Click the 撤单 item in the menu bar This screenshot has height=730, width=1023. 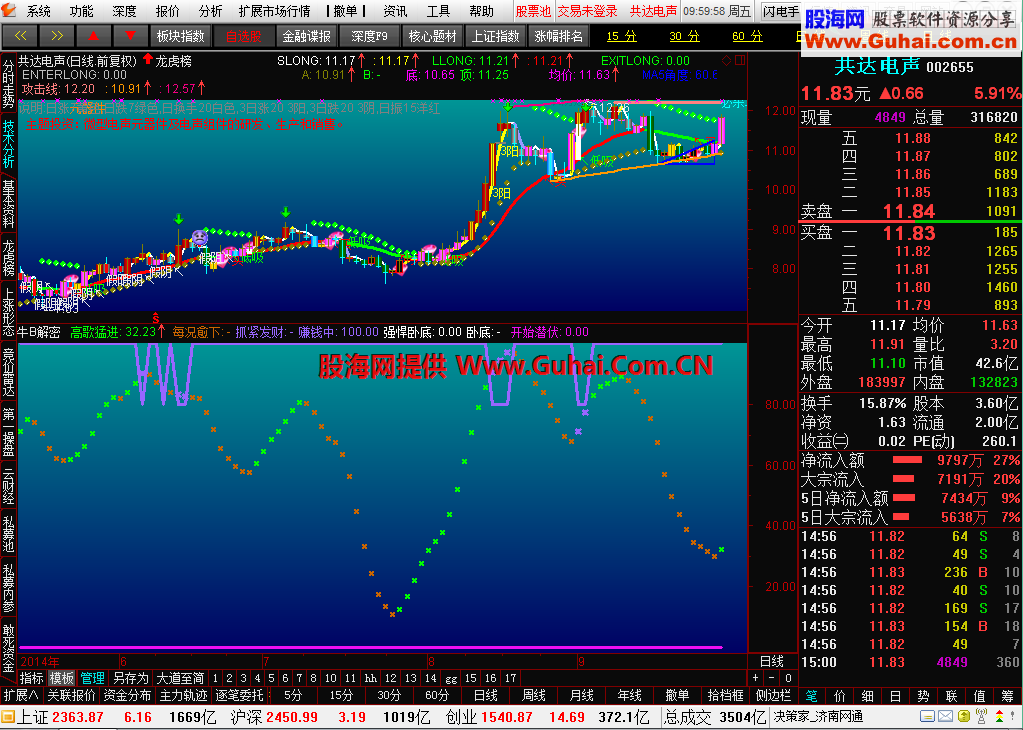coord(345,11)
